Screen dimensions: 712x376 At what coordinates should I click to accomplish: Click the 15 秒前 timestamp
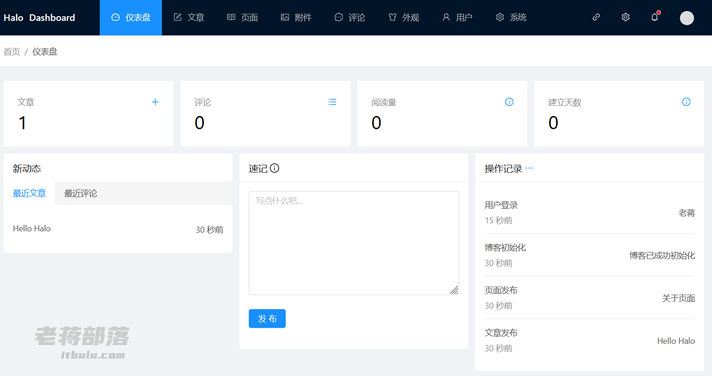tap(498, 220)
